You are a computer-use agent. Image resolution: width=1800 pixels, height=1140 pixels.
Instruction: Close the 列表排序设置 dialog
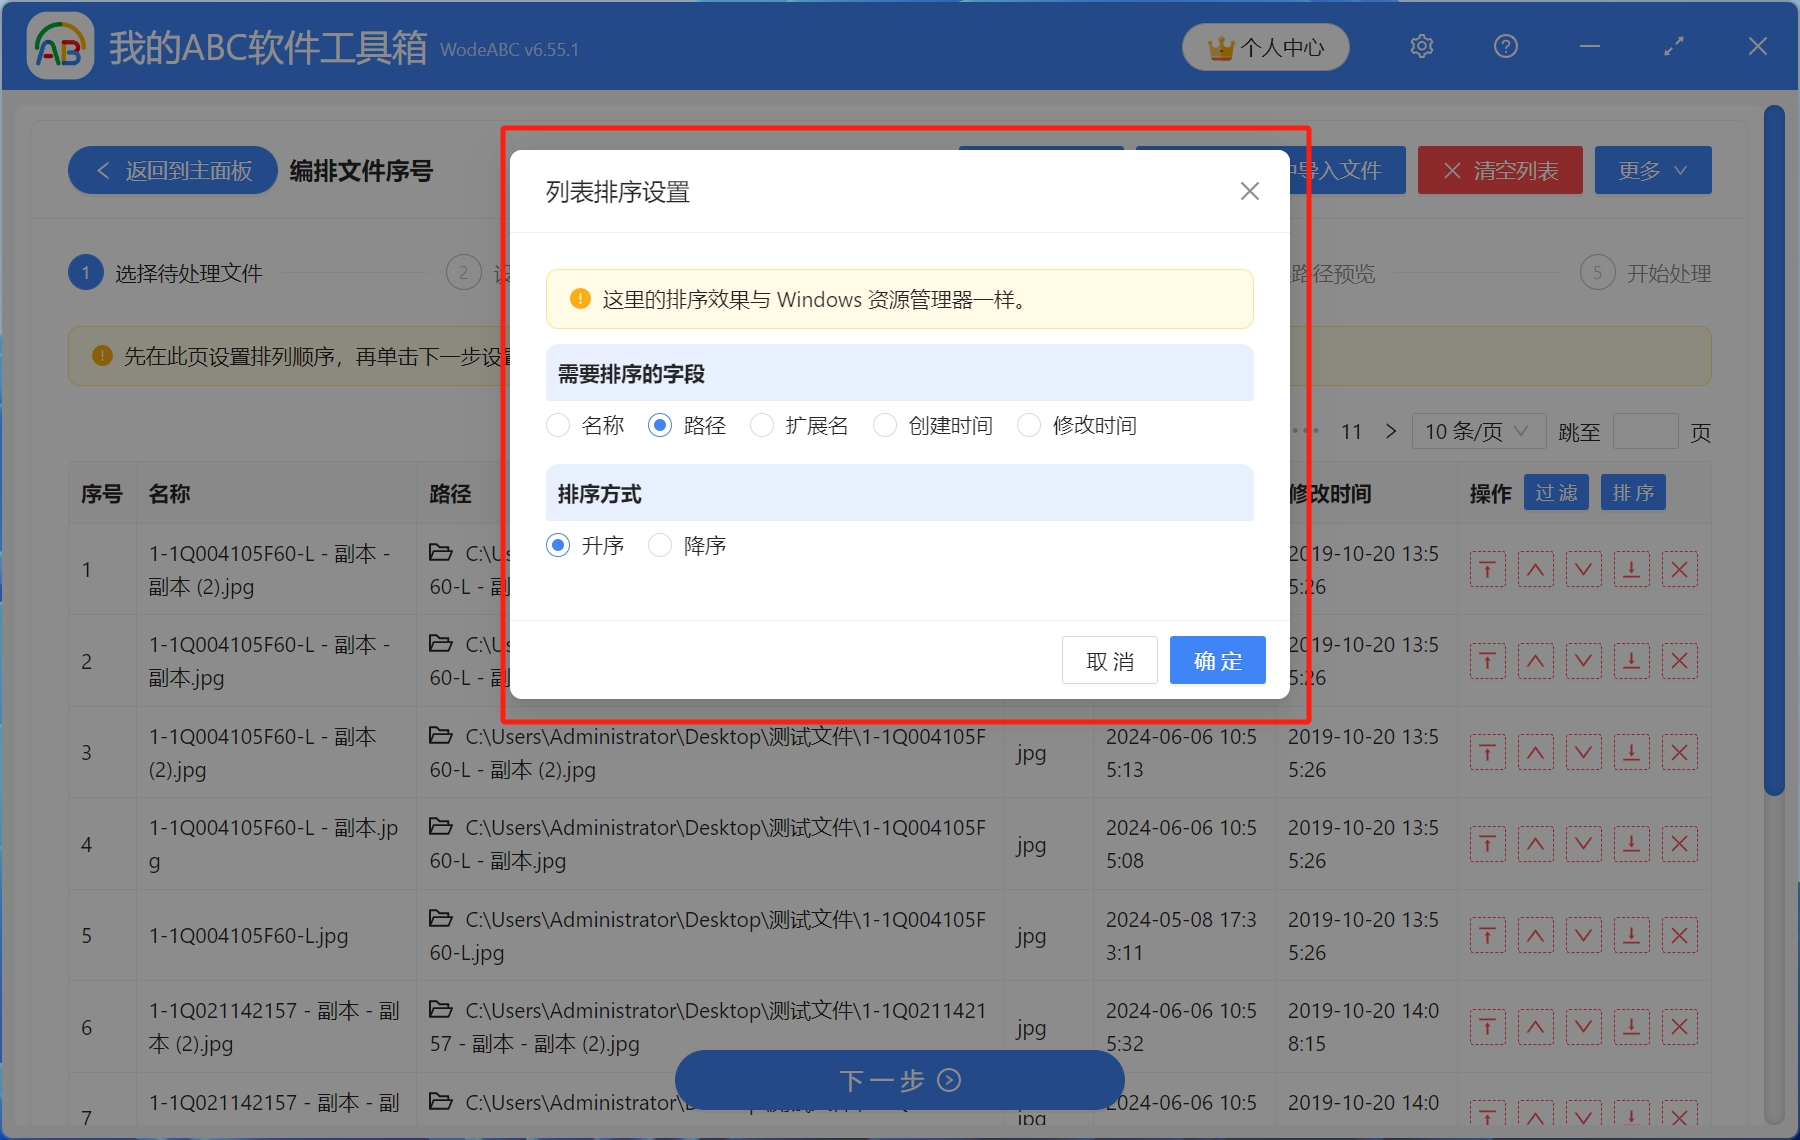click(x=1249, y=190)
